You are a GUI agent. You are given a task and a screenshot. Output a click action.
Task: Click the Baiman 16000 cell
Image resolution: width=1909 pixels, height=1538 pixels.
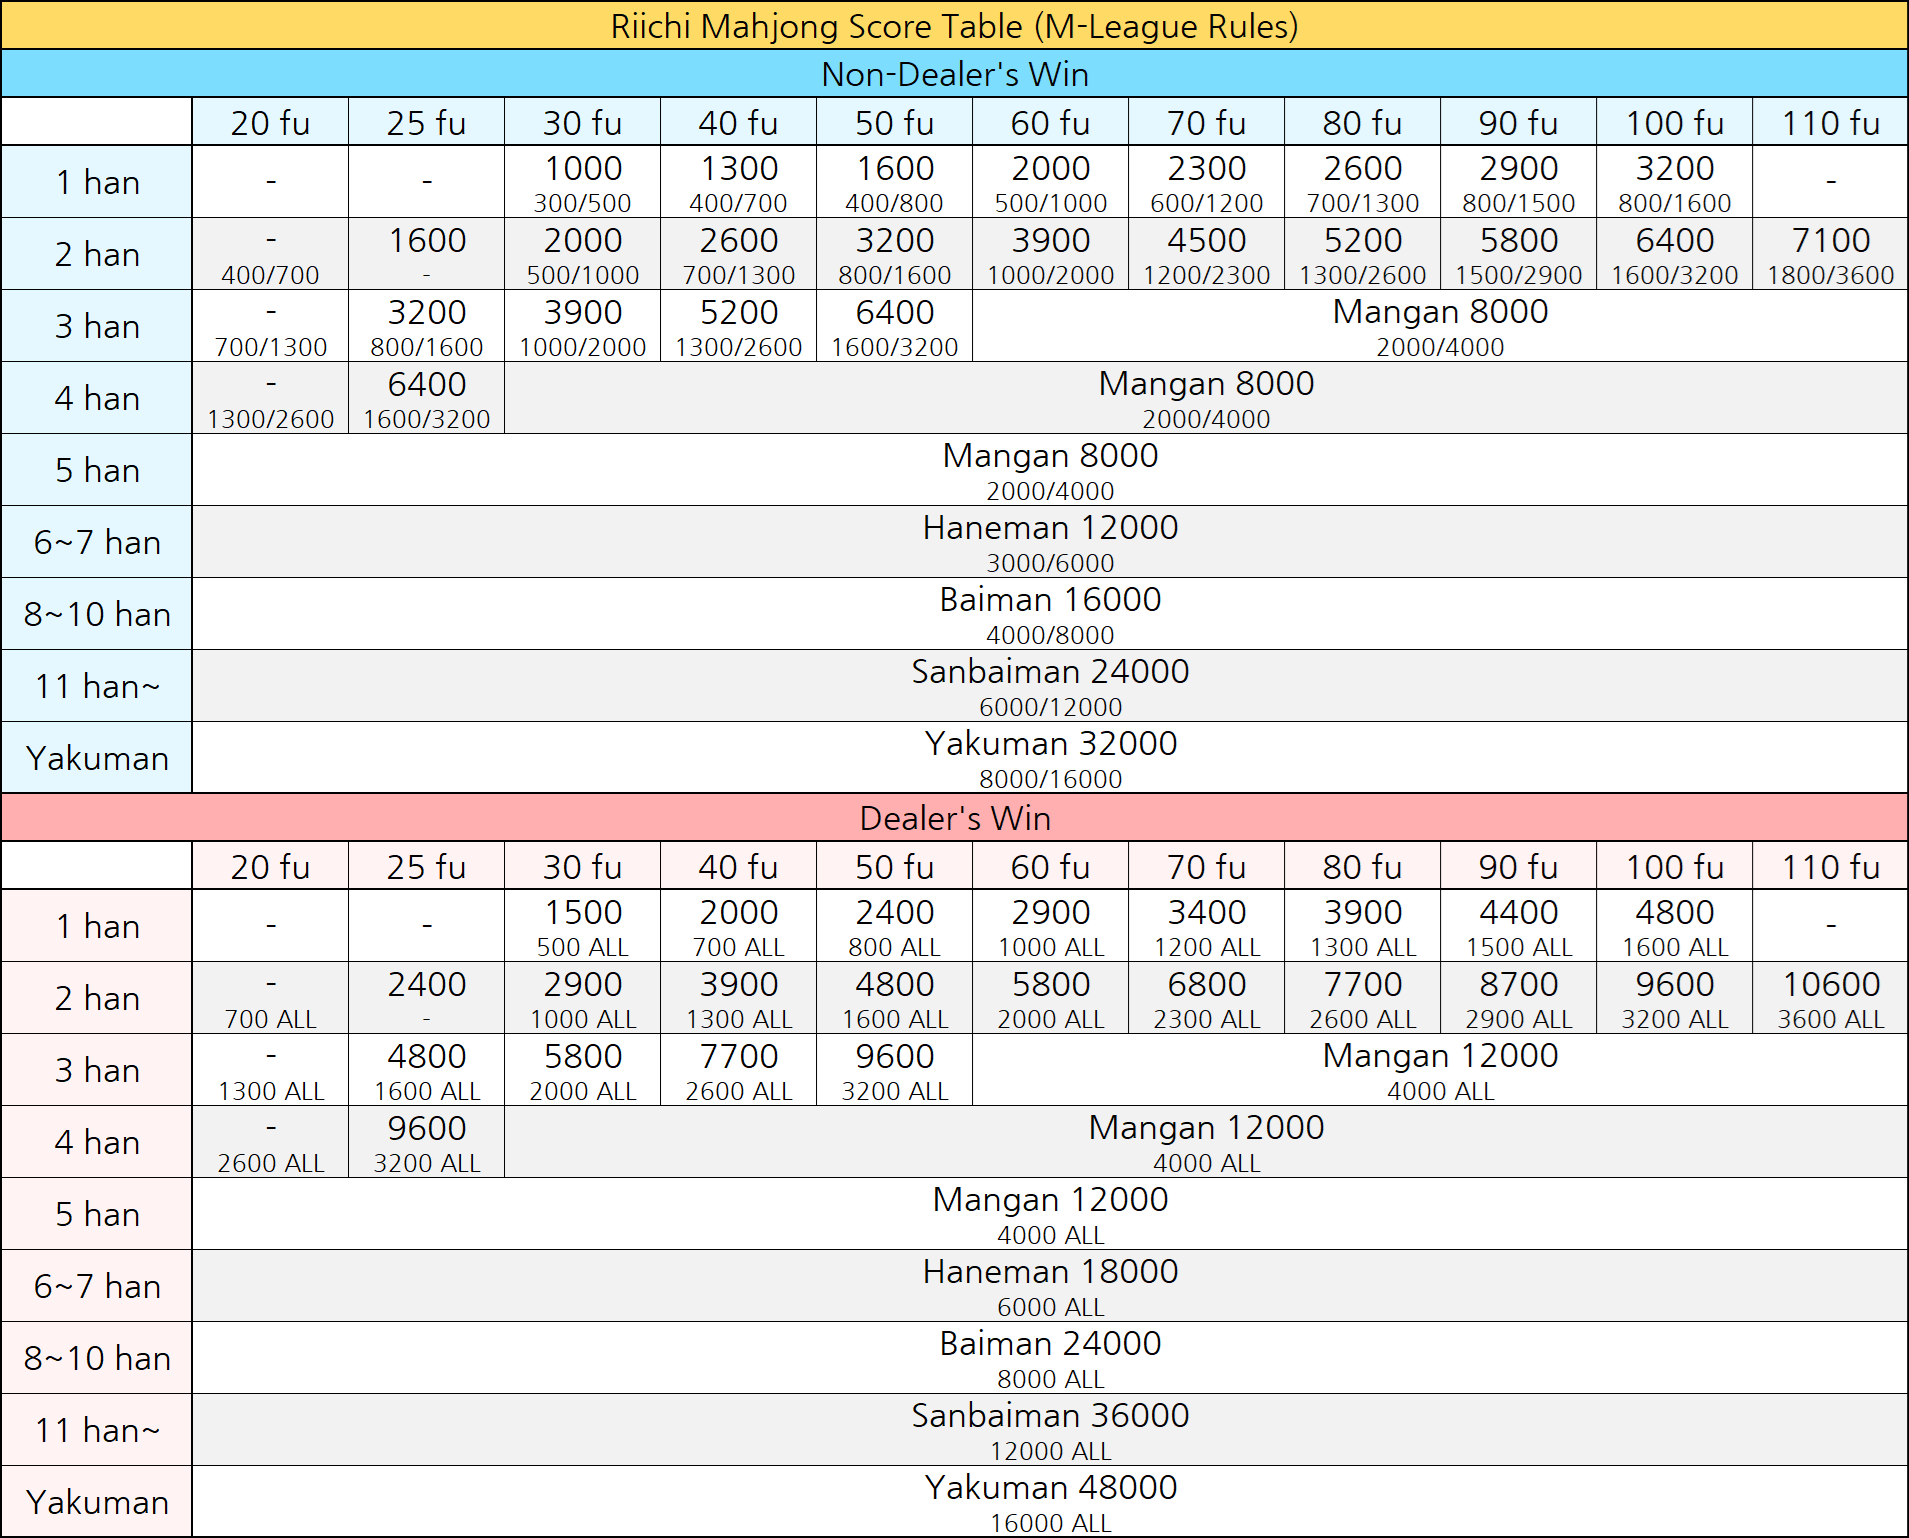pyautogui.click(x=1050, y=614)
